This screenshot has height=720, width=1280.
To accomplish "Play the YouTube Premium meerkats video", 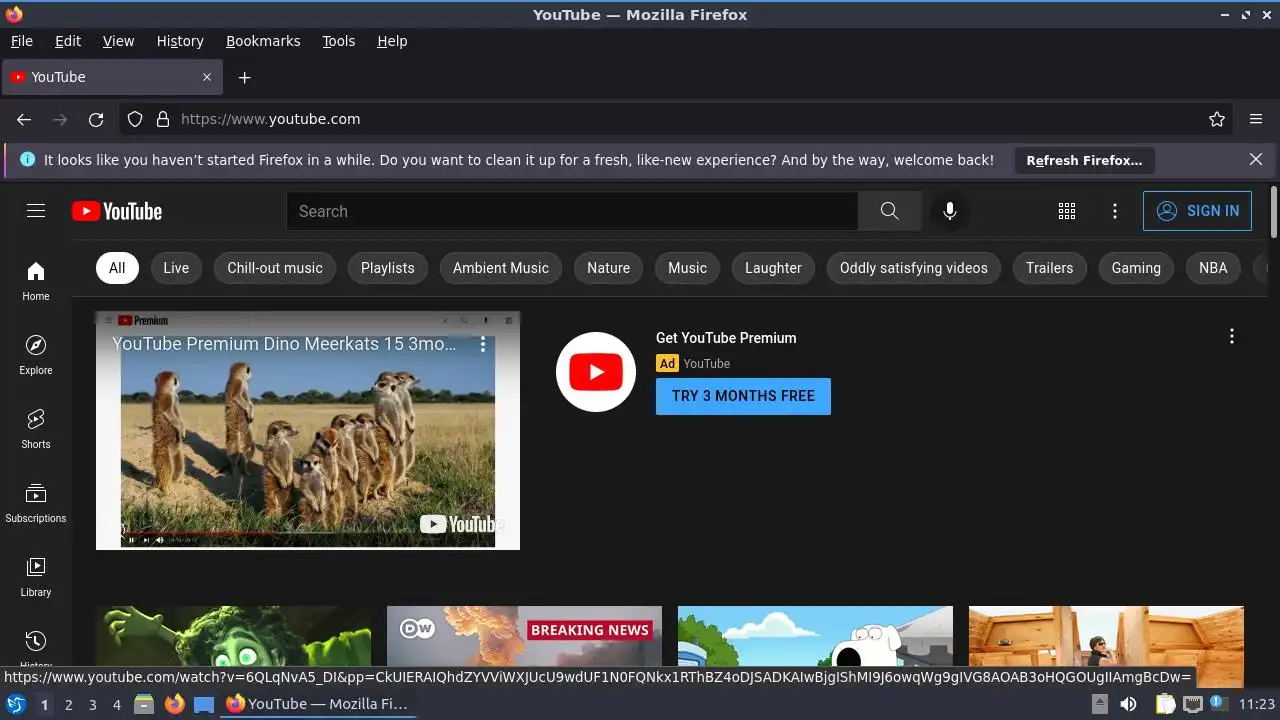I will pyautogui.click(x=308, y=430).
